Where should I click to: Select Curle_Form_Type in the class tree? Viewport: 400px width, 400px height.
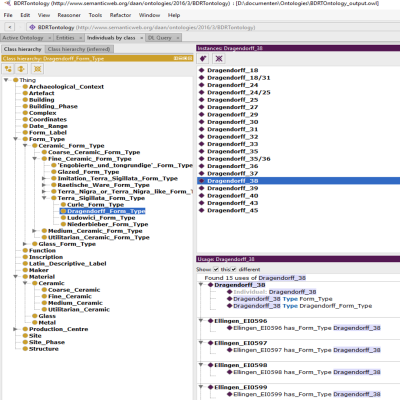(x=95, y=205)
